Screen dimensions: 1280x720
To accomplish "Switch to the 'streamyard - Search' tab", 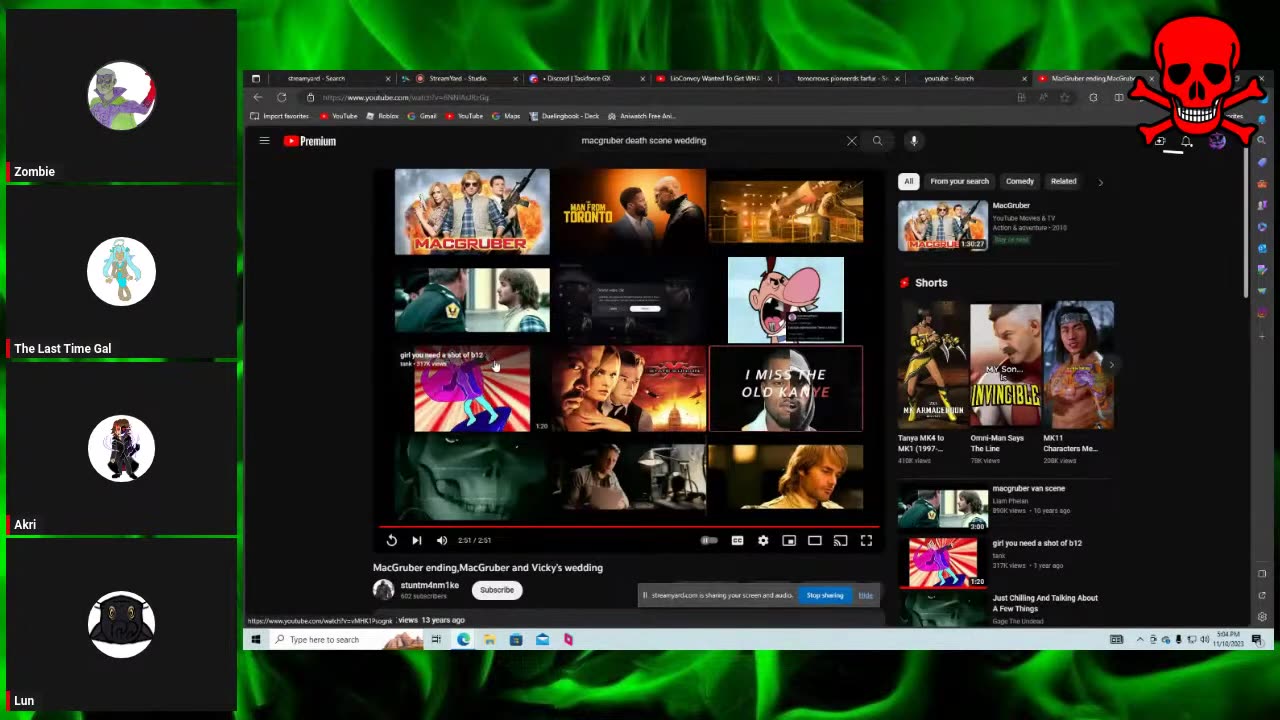I will 316,78.
